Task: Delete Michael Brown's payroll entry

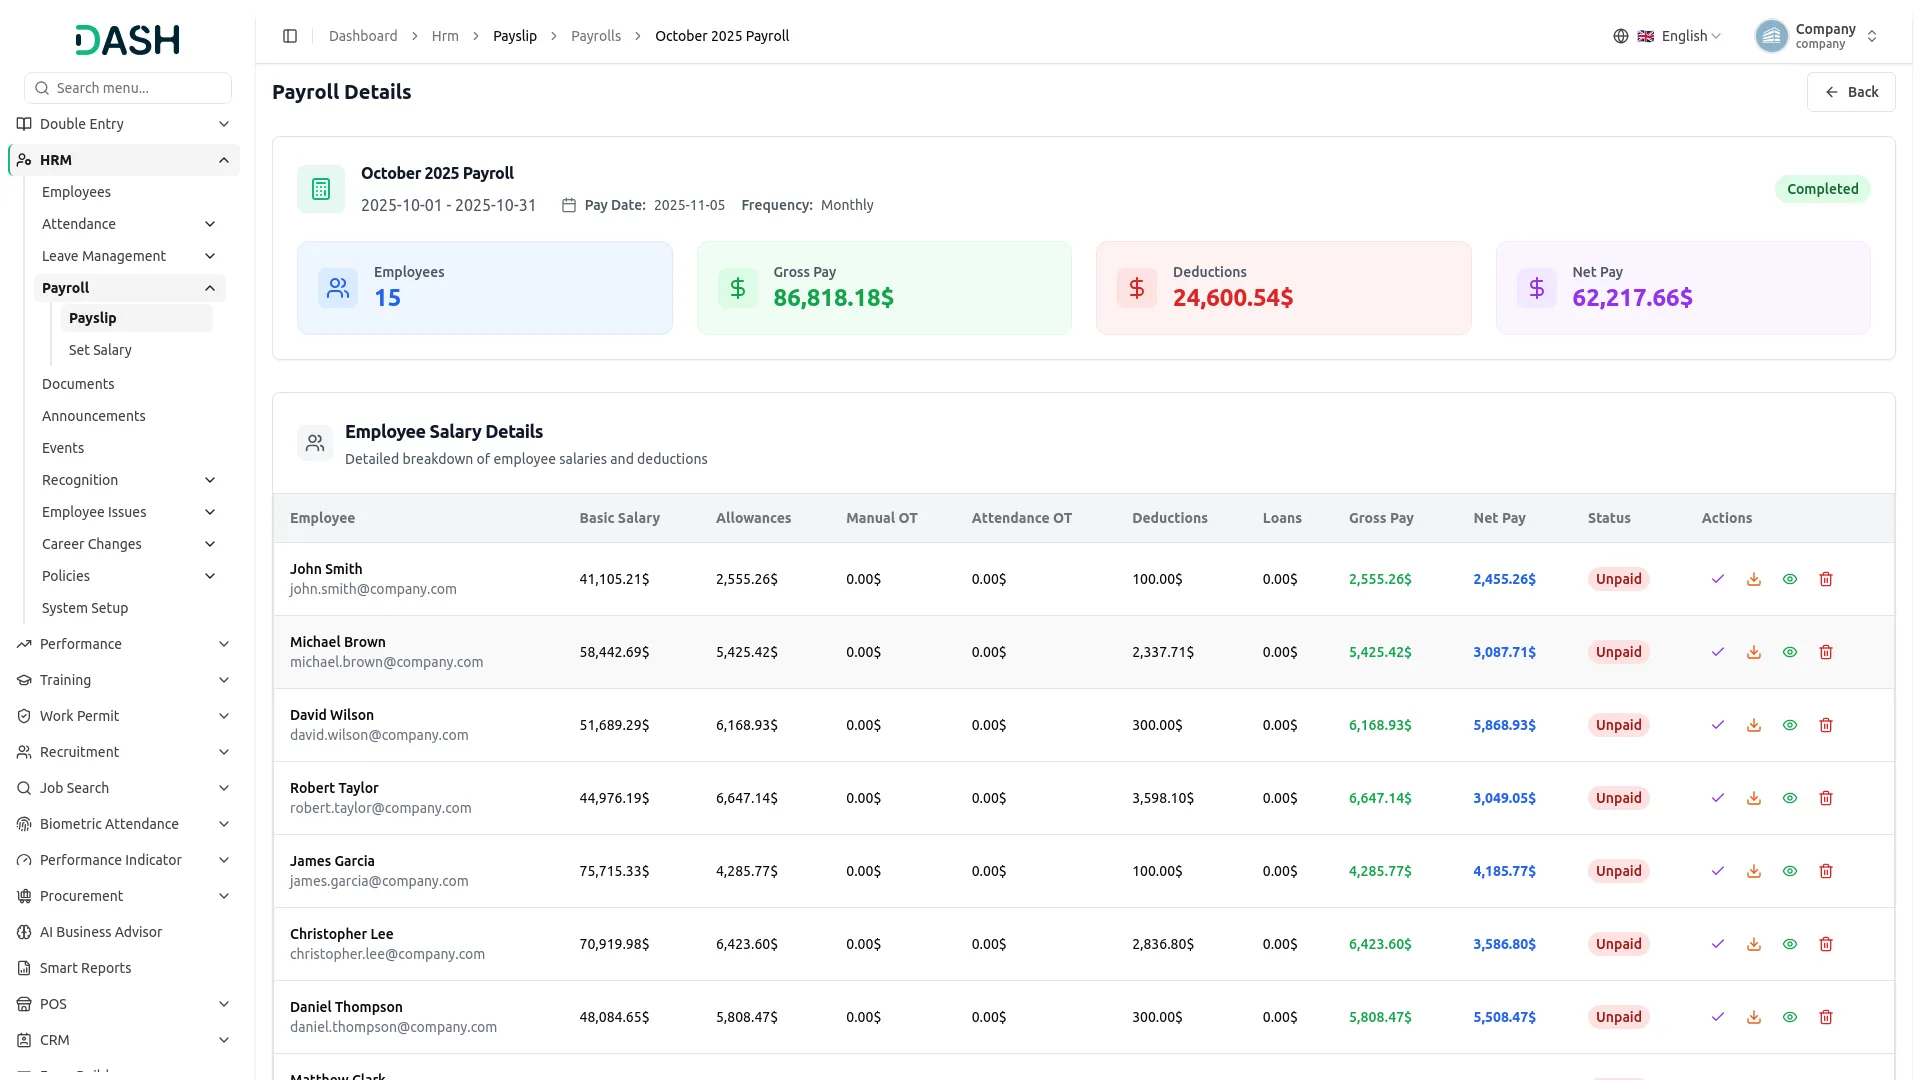Action: coord(1825,652)
